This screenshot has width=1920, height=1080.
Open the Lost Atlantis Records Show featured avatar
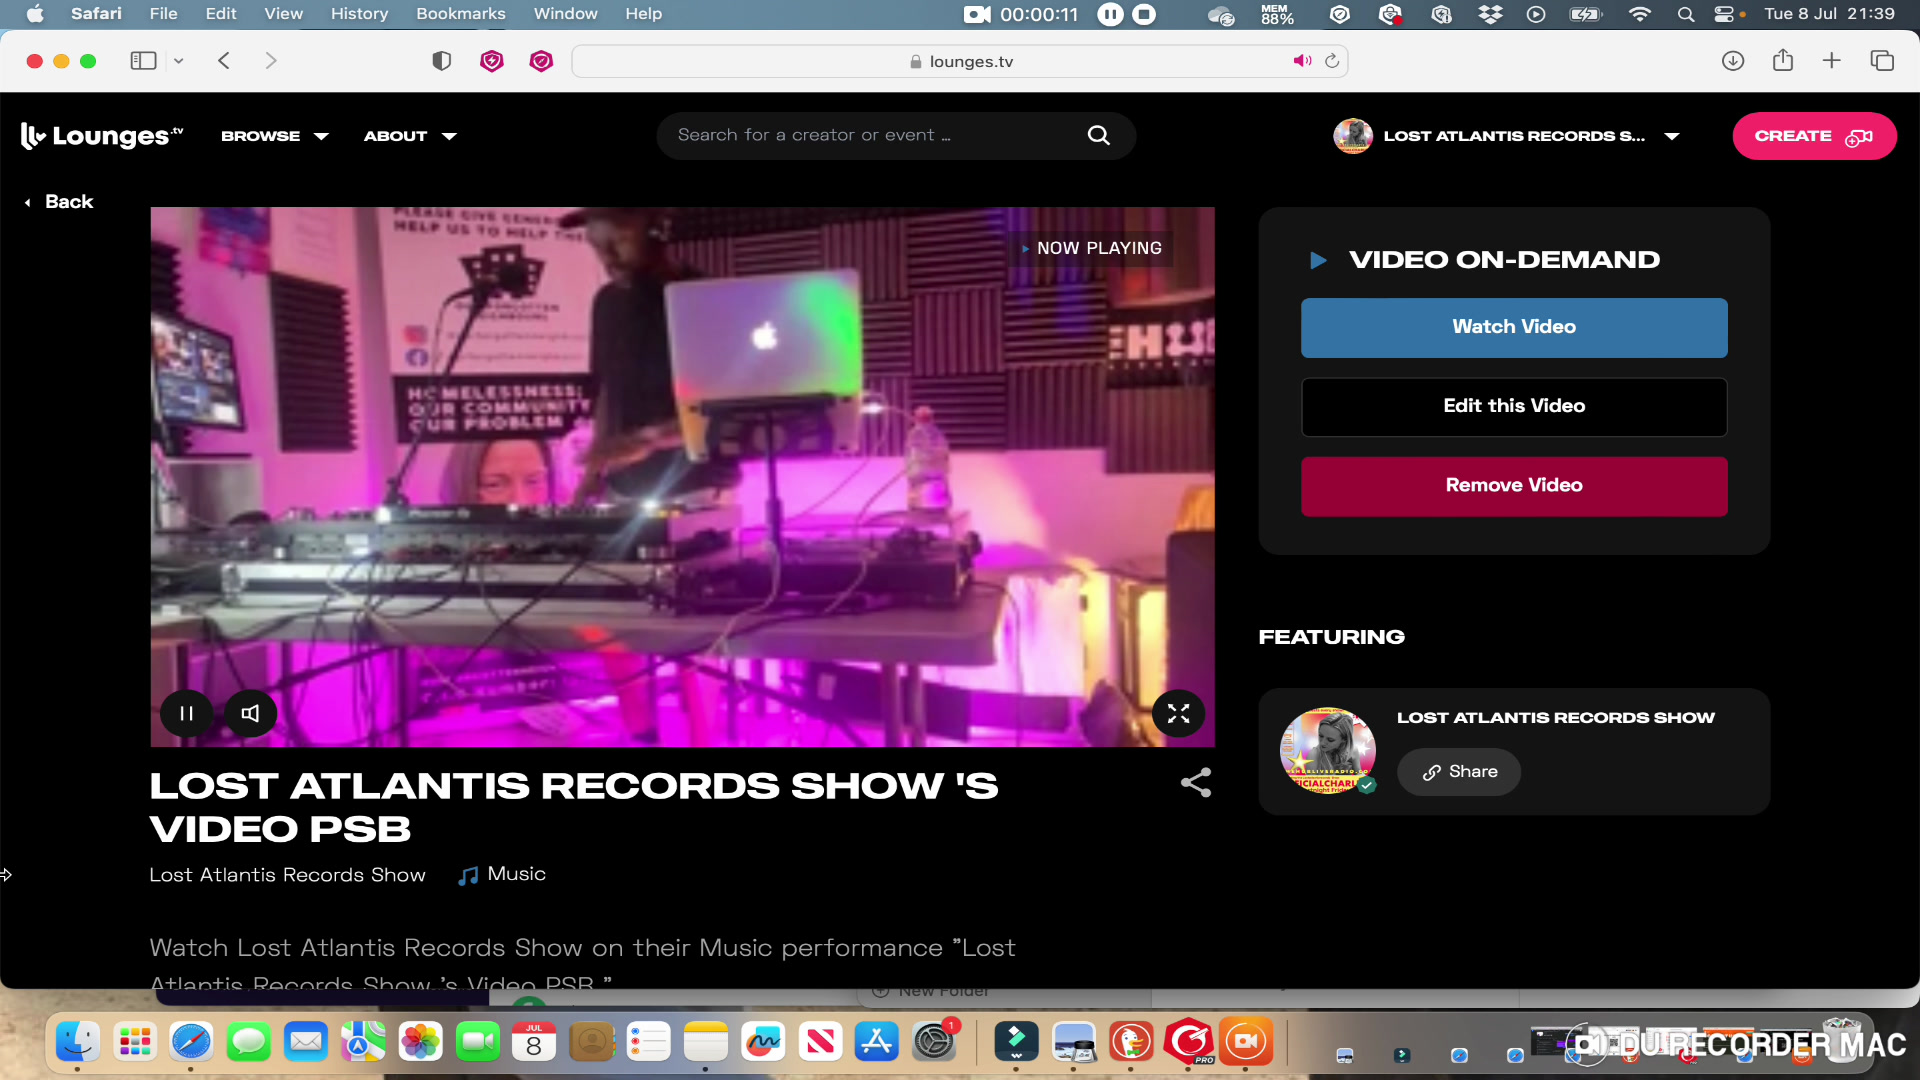(x=1328, y=751)
